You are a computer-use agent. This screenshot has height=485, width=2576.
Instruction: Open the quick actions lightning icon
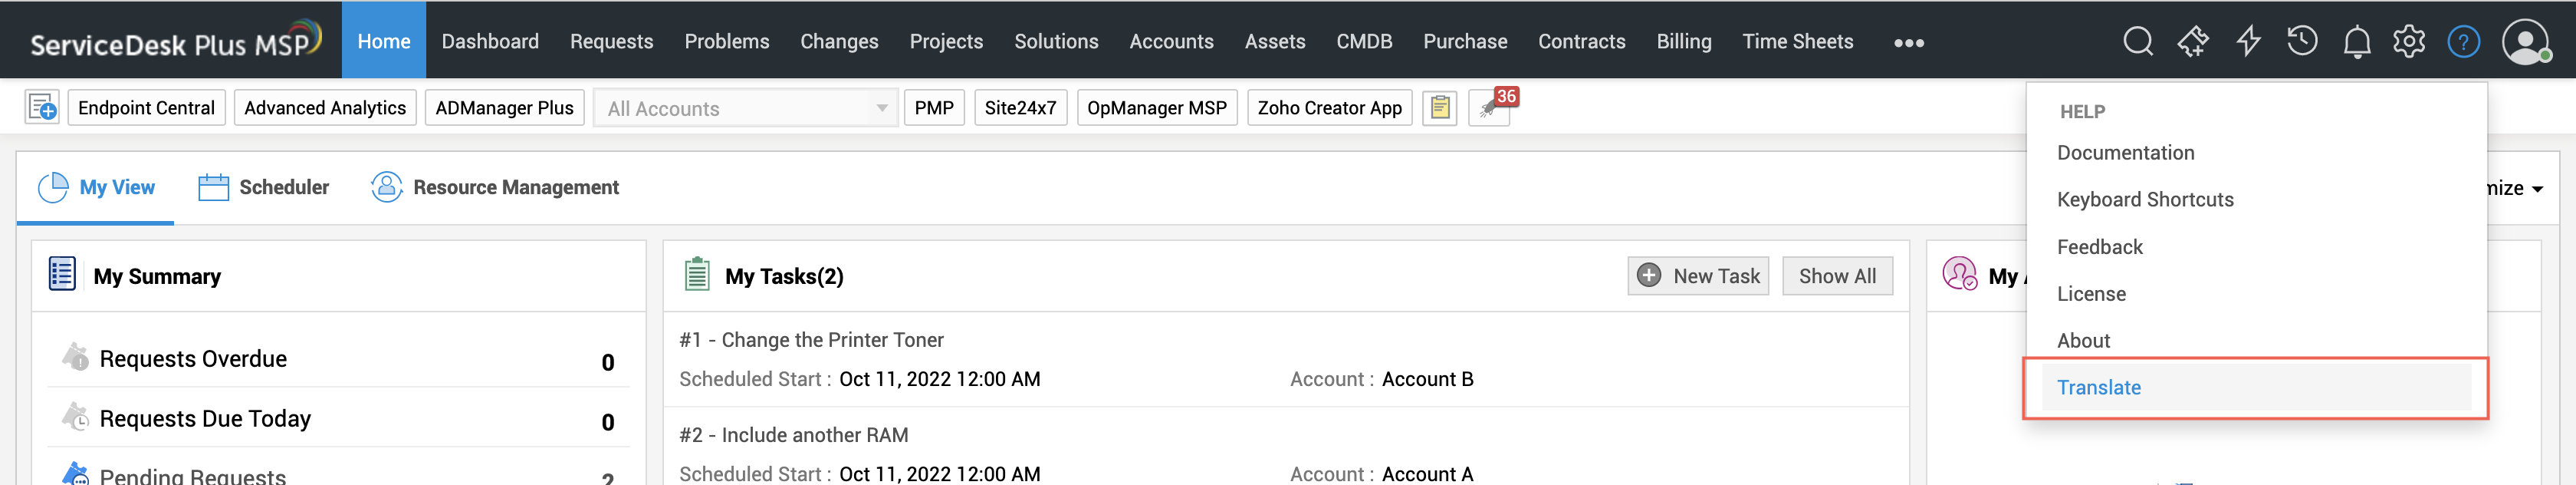coord(2248,41)
